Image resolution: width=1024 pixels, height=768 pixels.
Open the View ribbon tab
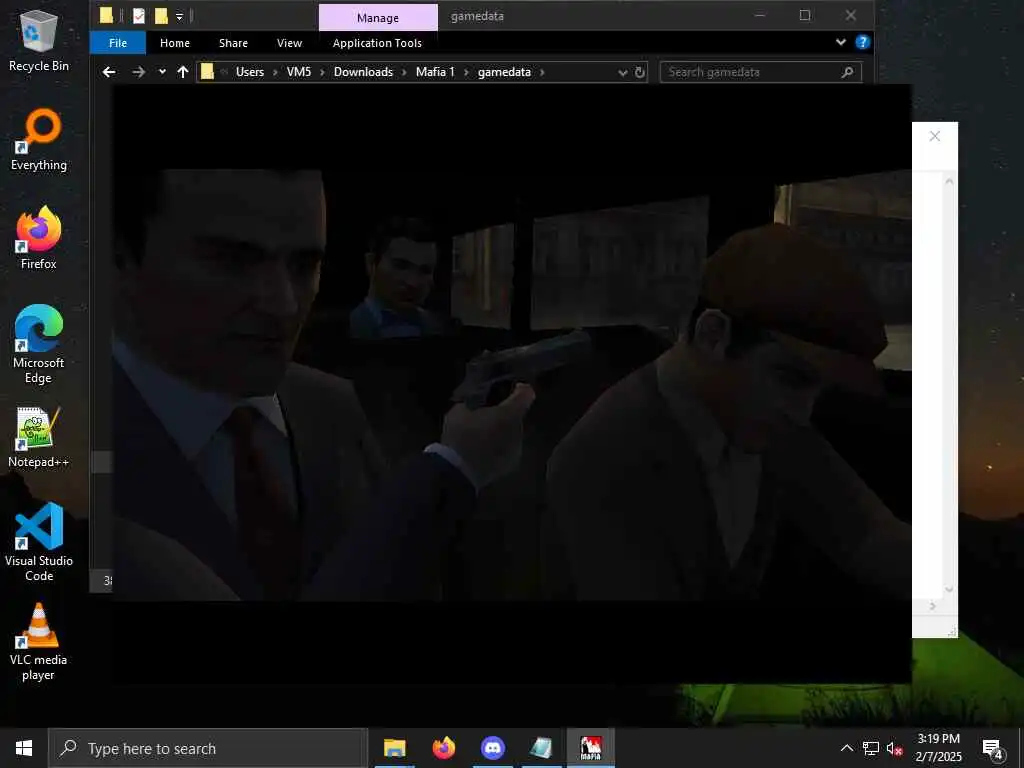click(289, 43)
